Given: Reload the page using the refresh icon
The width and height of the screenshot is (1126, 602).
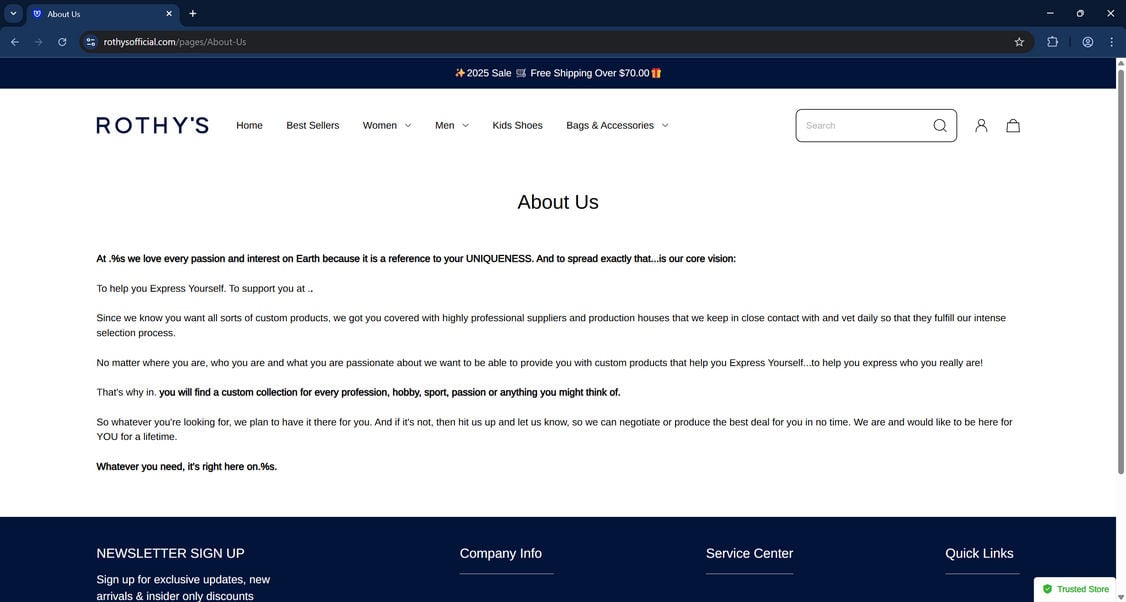Looking at the screenshot, I should pos(59,40).
